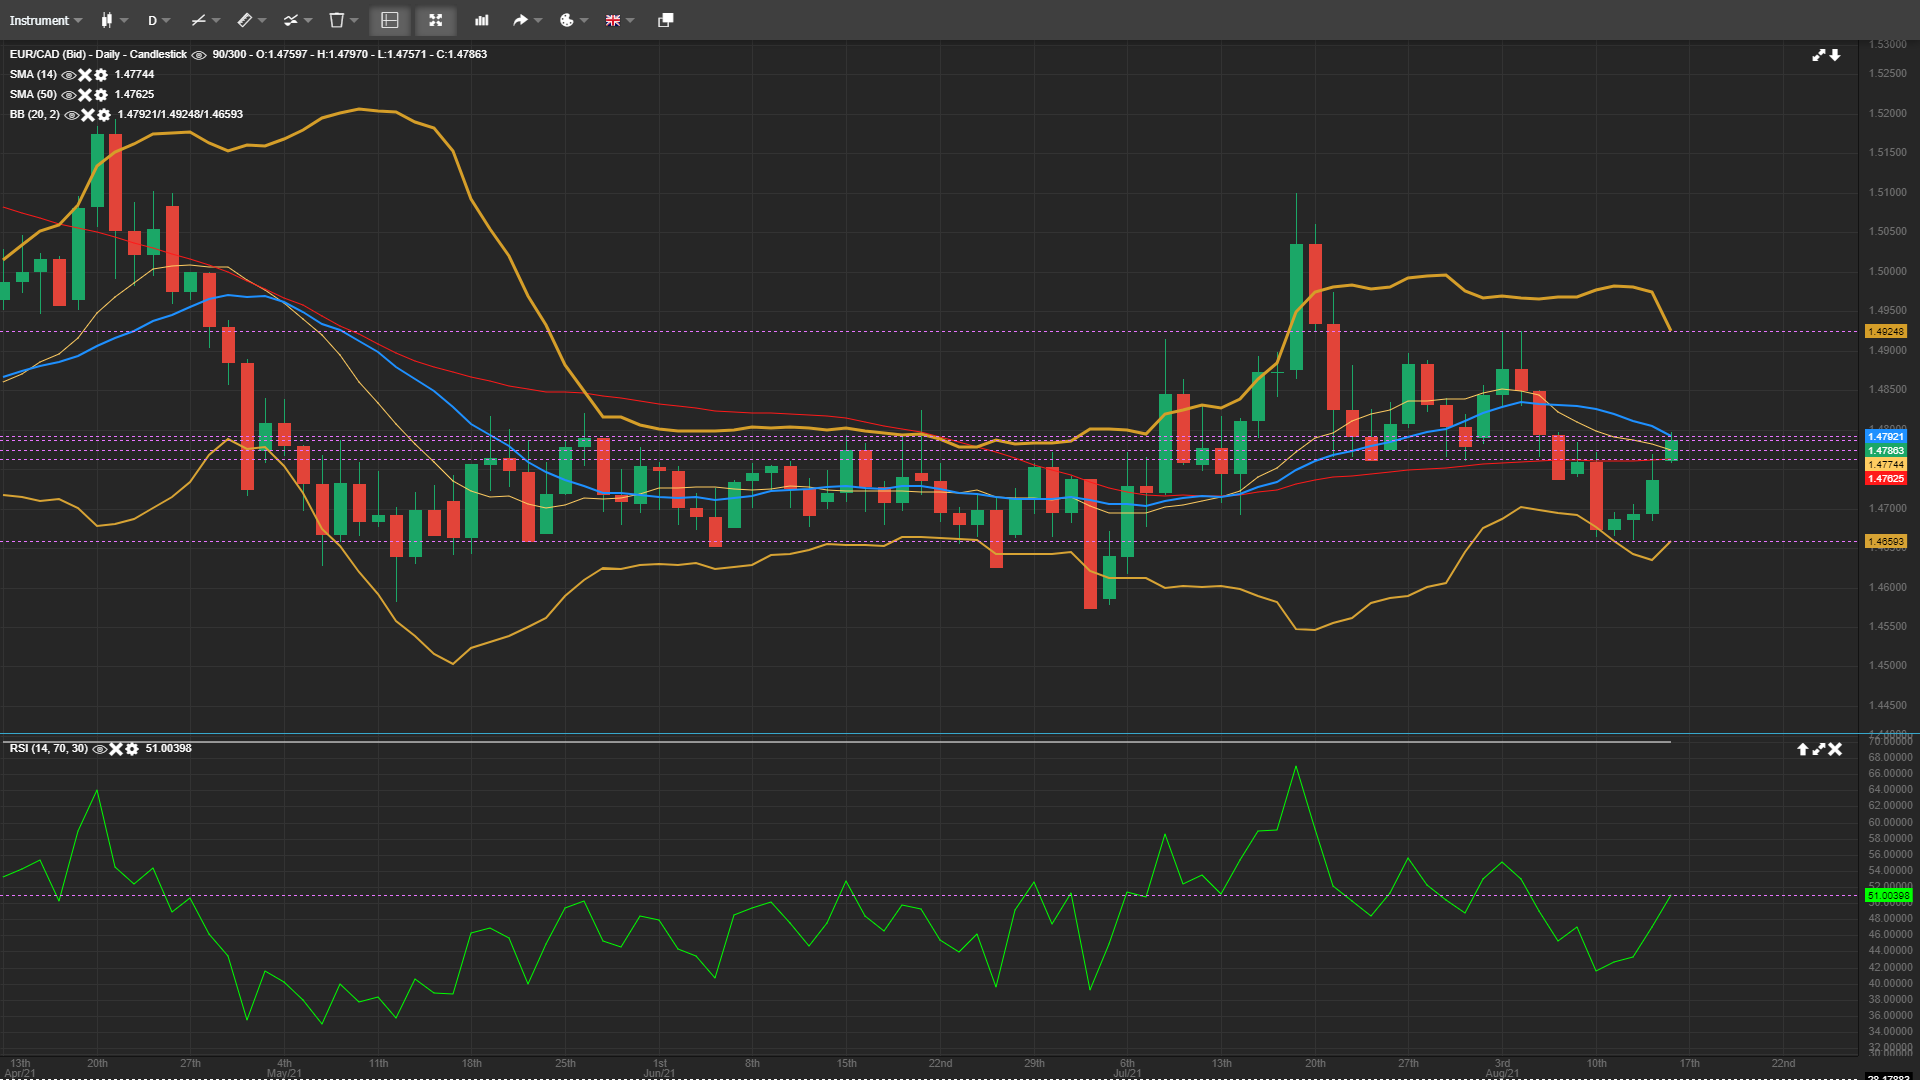The height and width of the screenshot is (1080, 1920).
Task: Click the red 1.47625 SMA price tag
Action: [x=1887, y=478]
